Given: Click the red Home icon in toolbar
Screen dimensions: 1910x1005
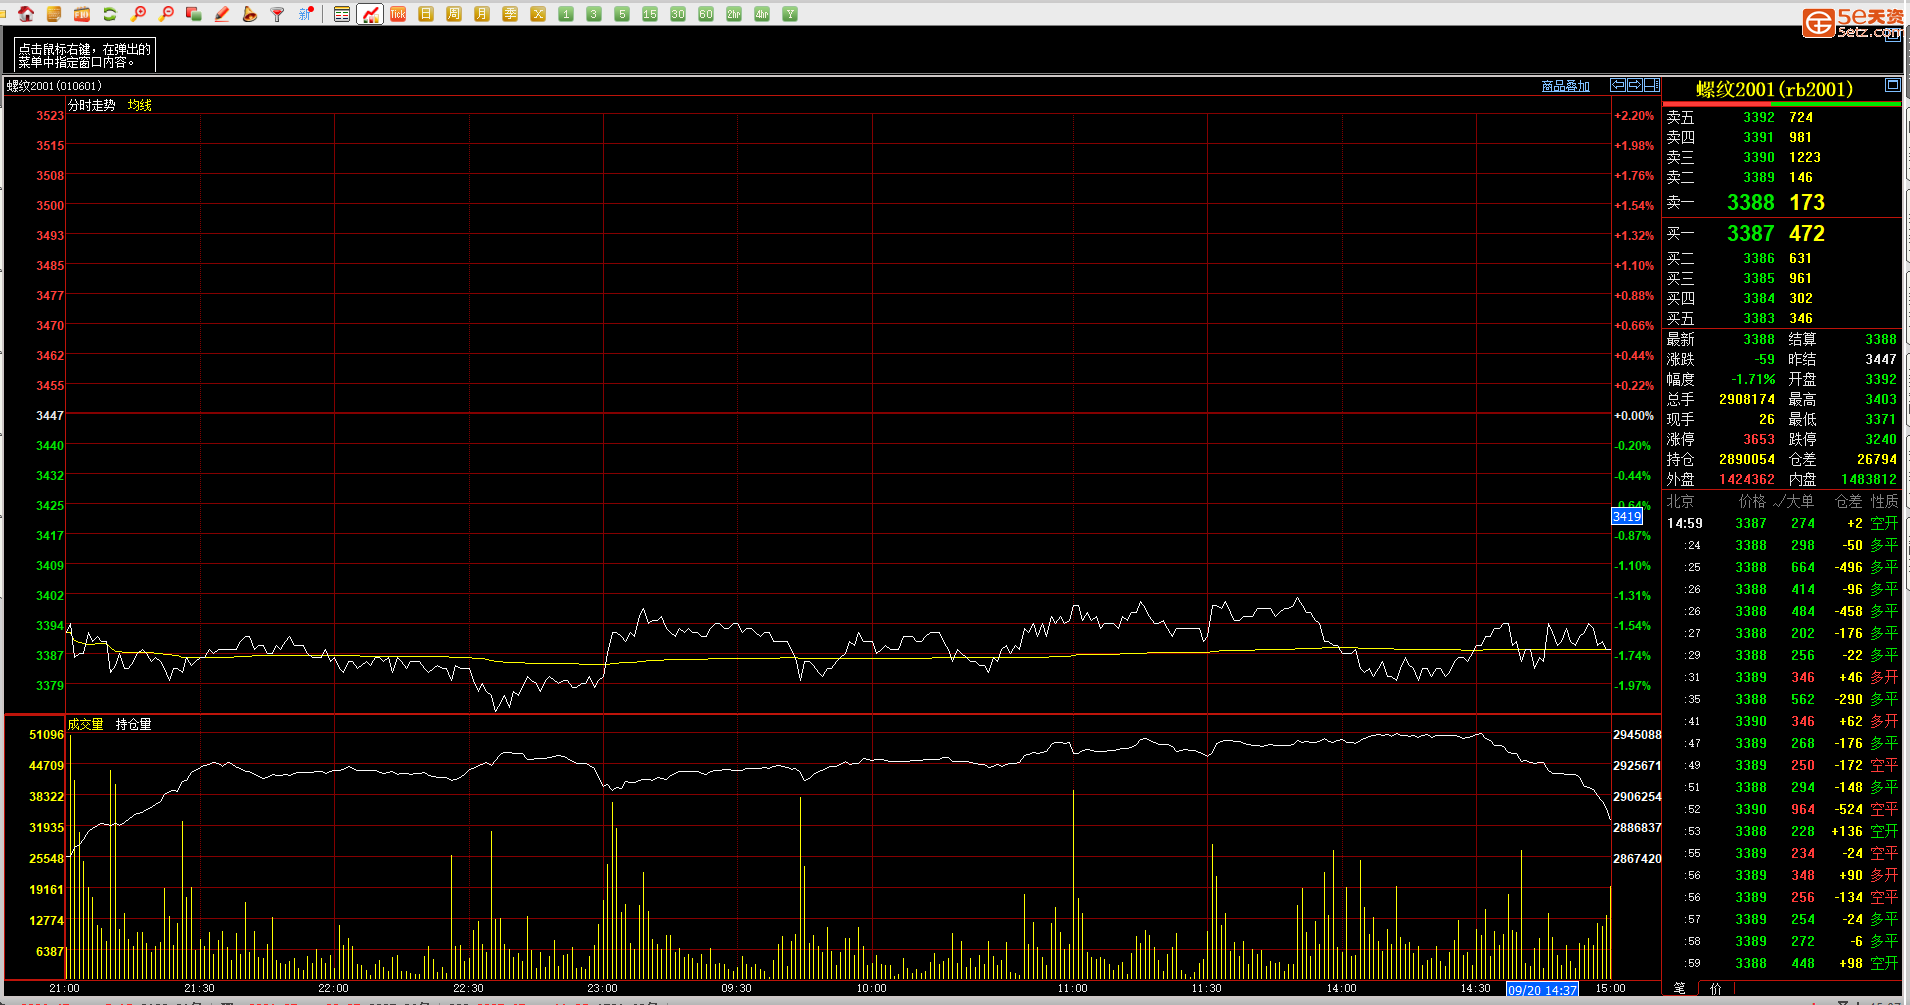Looking at the screenshot, I should (x=26, y=14).
